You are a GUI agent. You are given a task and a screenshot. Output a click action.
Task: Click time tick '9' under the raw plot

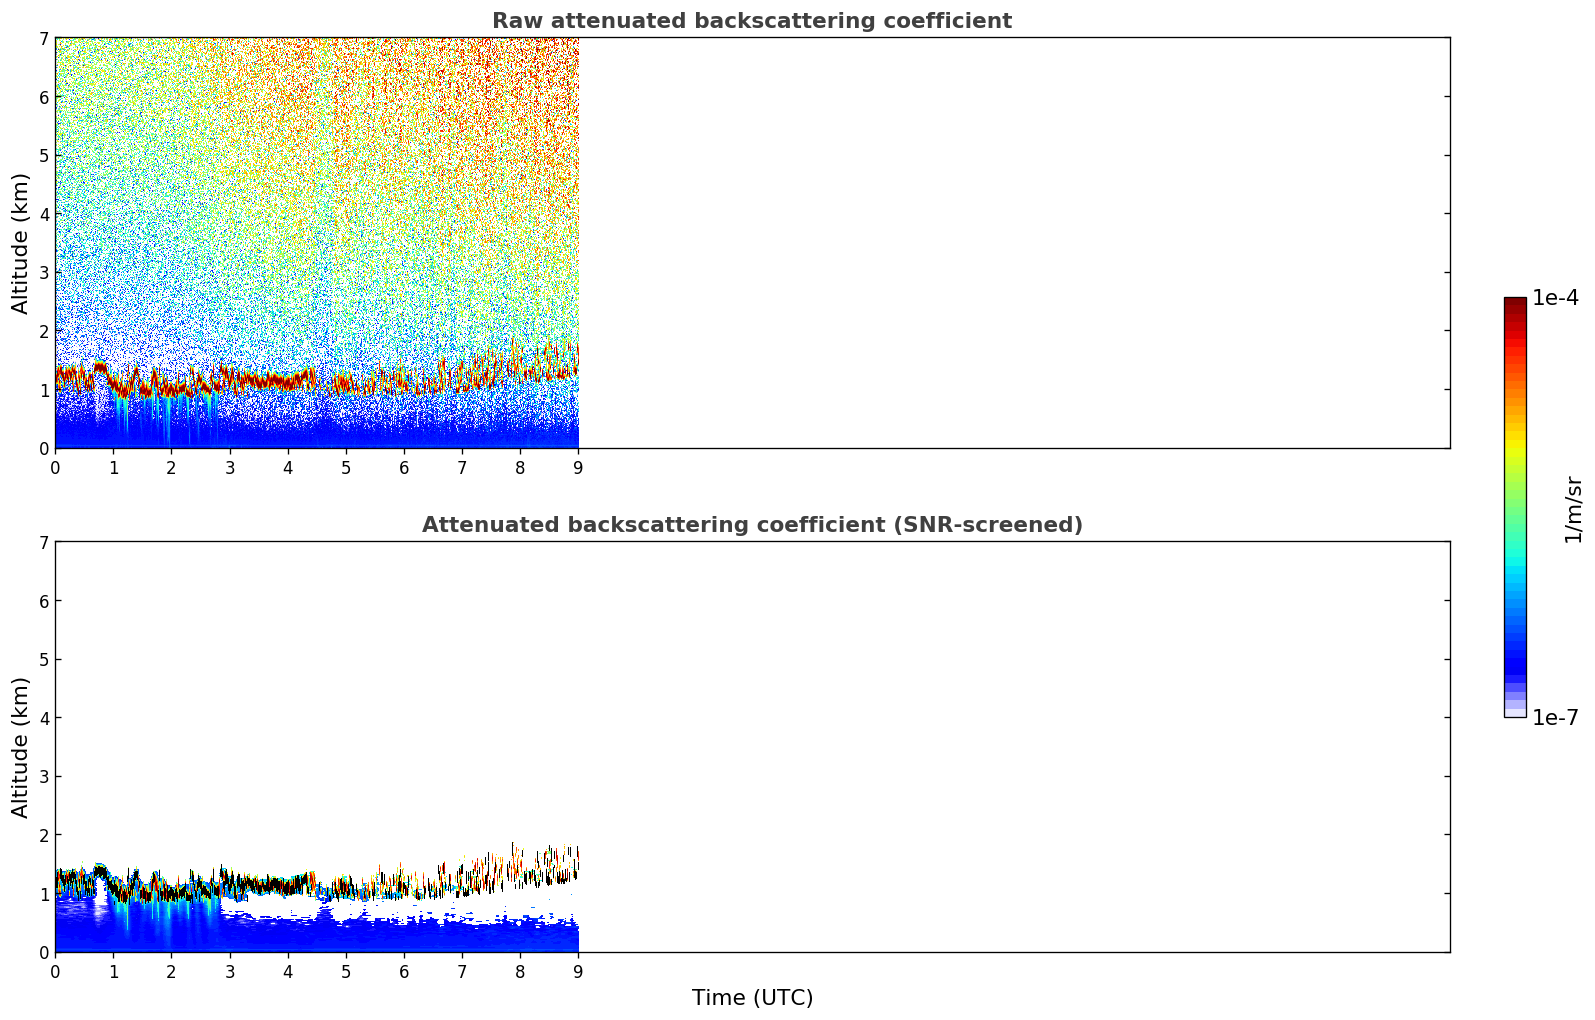[578, 468]
